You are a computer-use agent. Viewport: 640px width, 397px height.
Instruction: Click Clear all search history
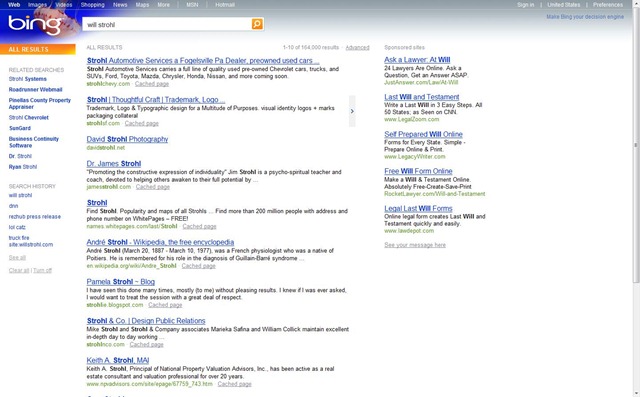(19, 271)
